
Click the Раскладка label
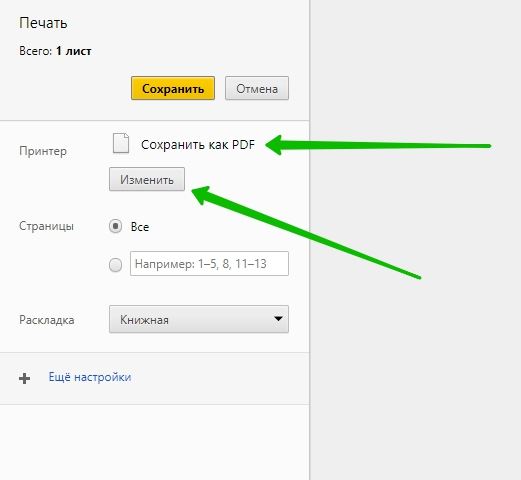point(47,320)
